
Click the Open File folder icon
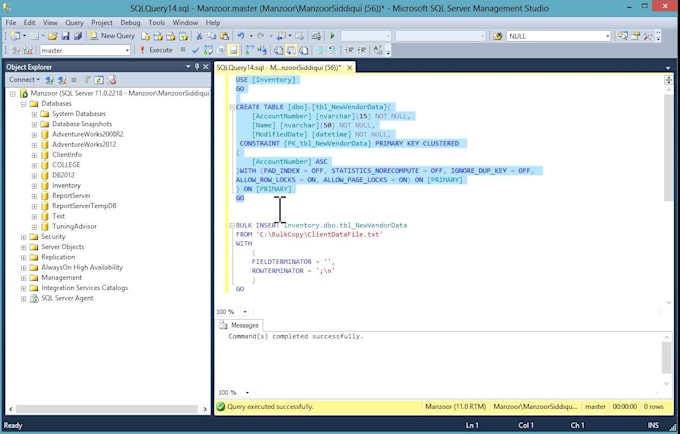[52, 36]
